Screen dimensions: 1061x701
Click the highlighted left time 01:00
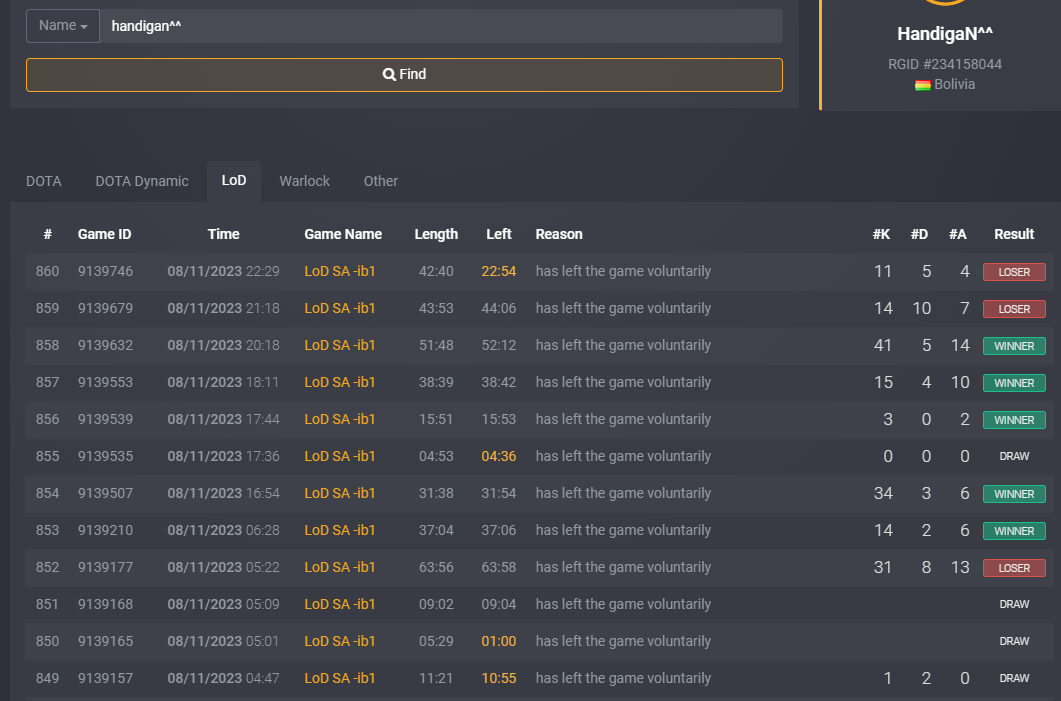[x=499, y=641]
